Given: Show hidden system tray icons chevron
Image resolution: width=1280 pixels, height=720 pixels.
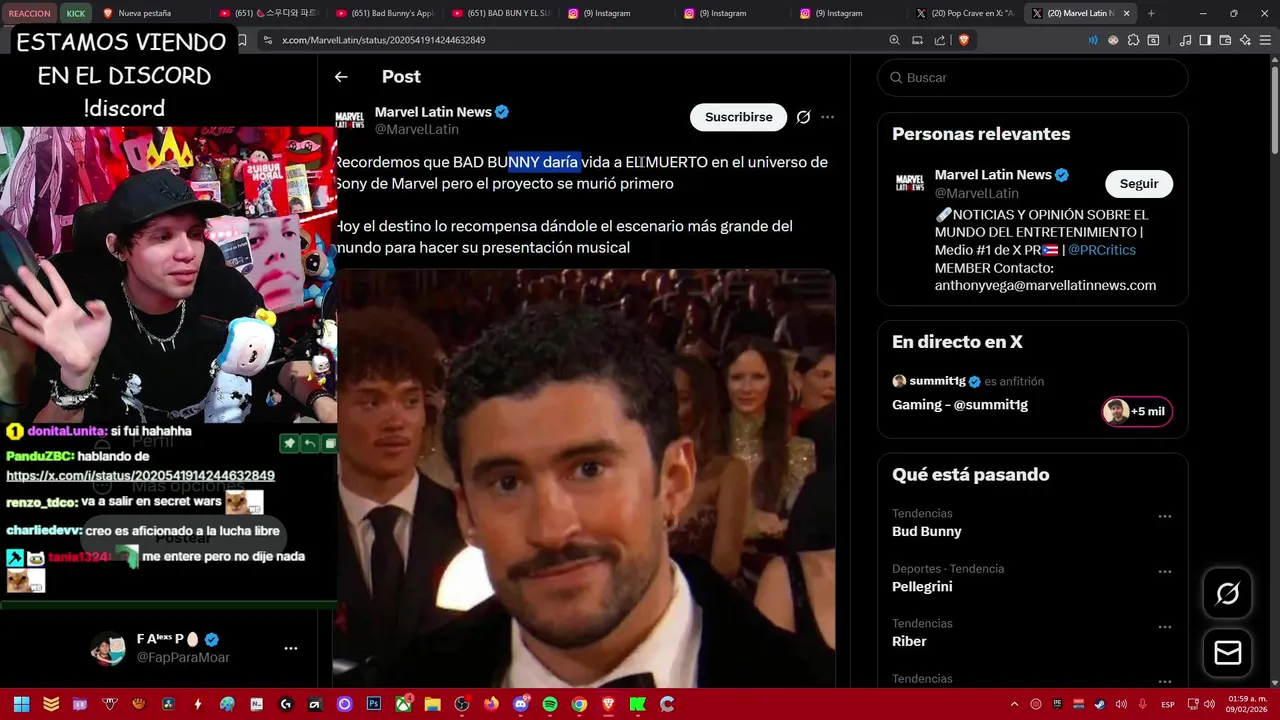Looking at the screenshot, I should 1014,704.
